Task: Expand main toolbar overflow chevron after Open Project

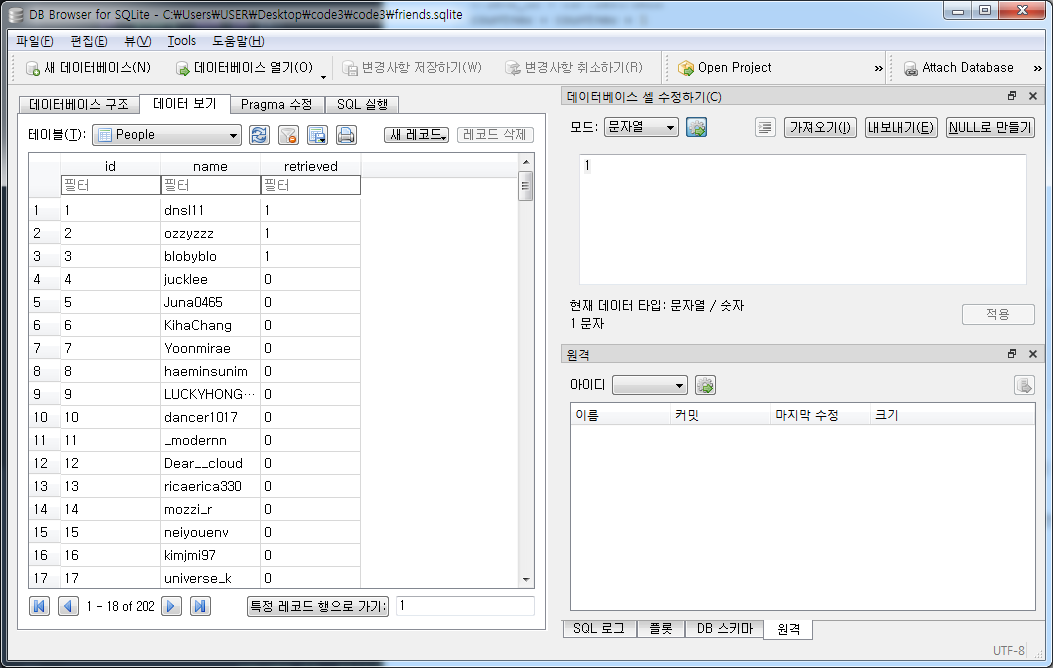Action: point(878,68)
